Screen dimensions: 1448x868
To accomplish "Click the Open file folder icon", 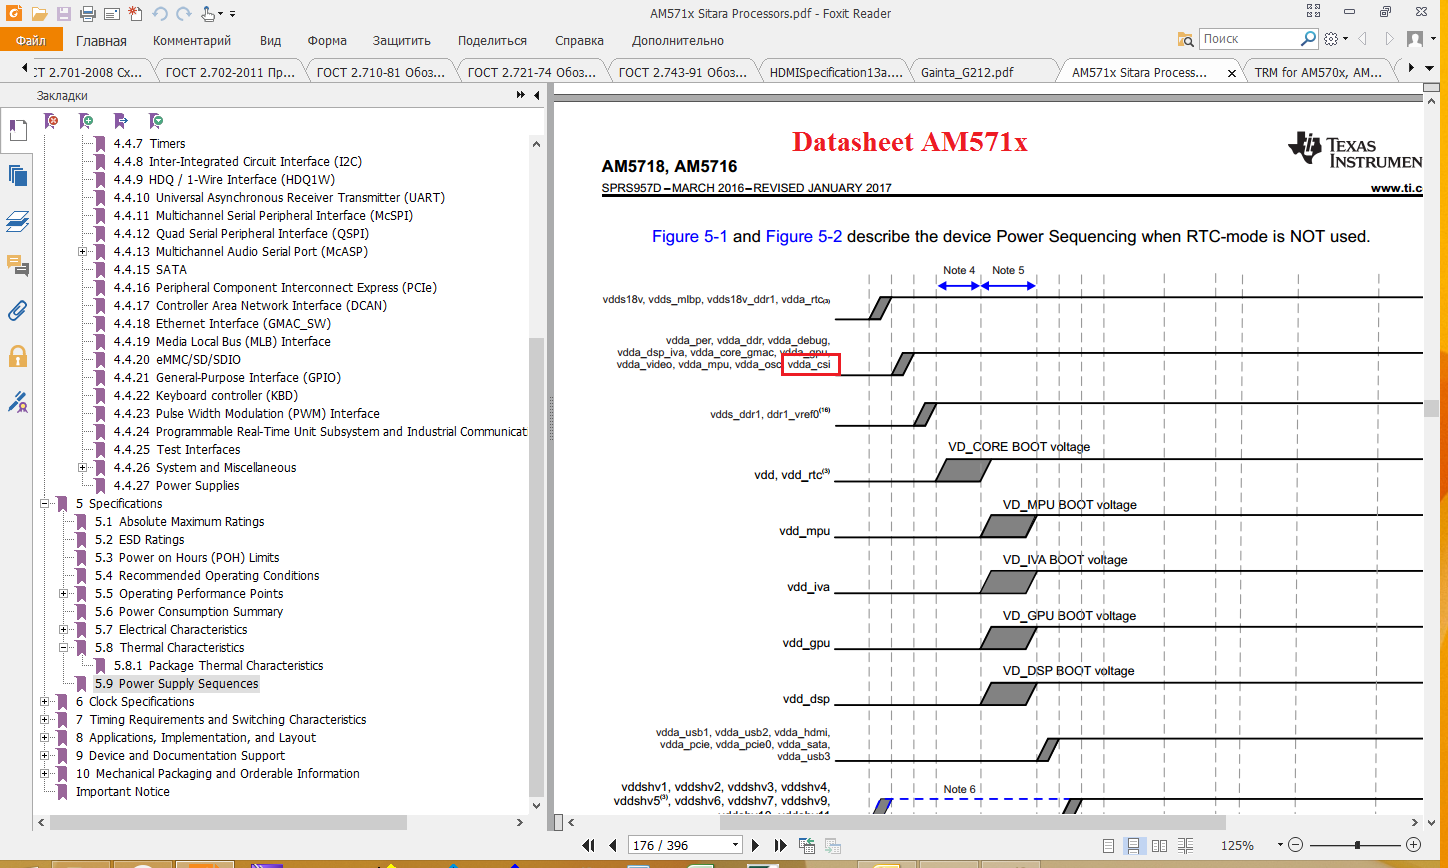I will tap(39, 14).
